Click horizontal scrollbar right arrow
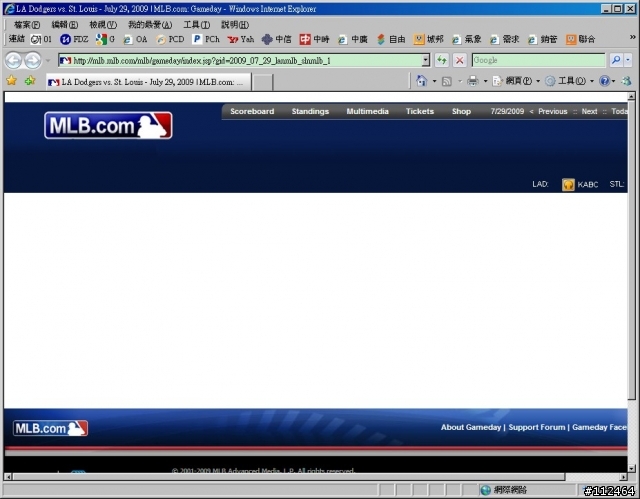This screenshot has height=499, width=640. pos(623,477)
